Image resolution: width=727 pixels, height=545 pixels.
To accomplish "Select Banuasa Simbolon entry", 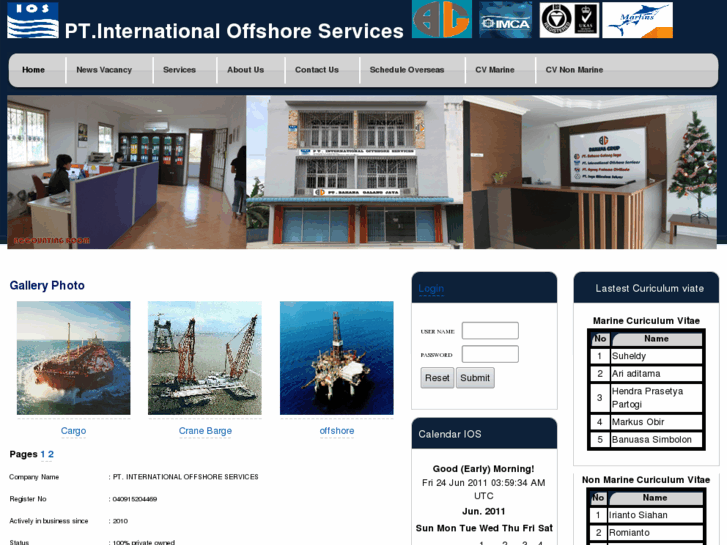I will coord(651,440).
